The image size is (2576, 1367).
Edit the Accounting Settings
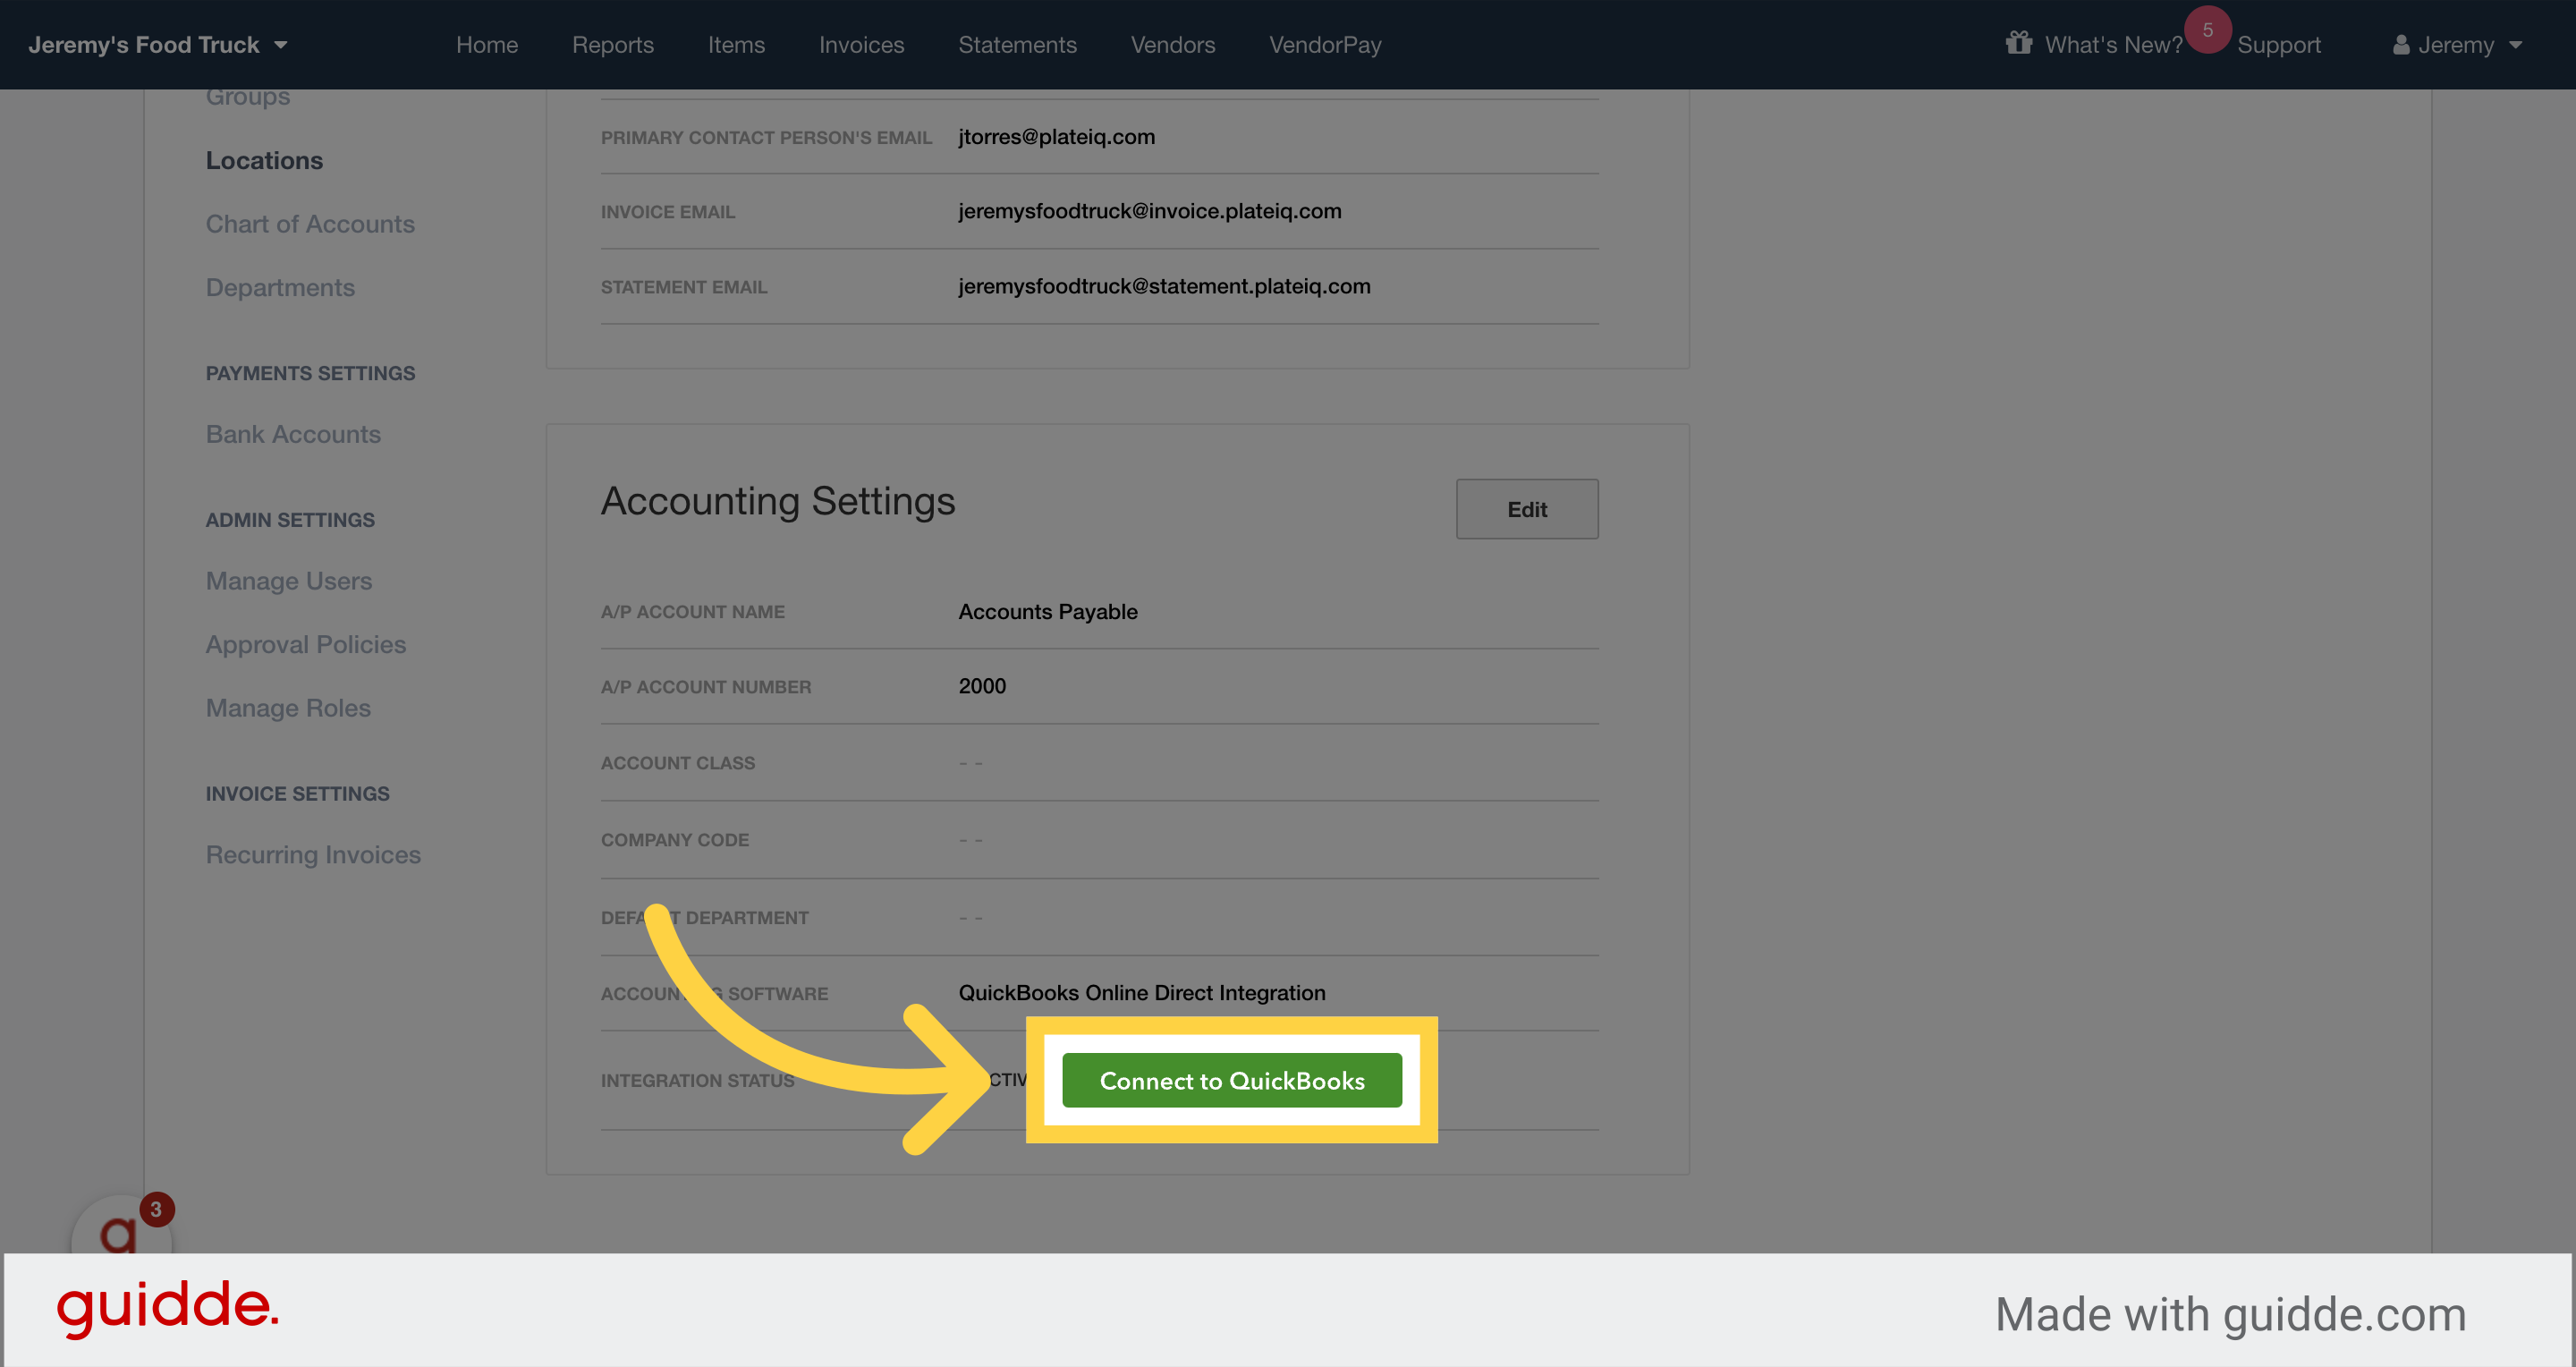pyautogui.click(x=1526, y=509)
